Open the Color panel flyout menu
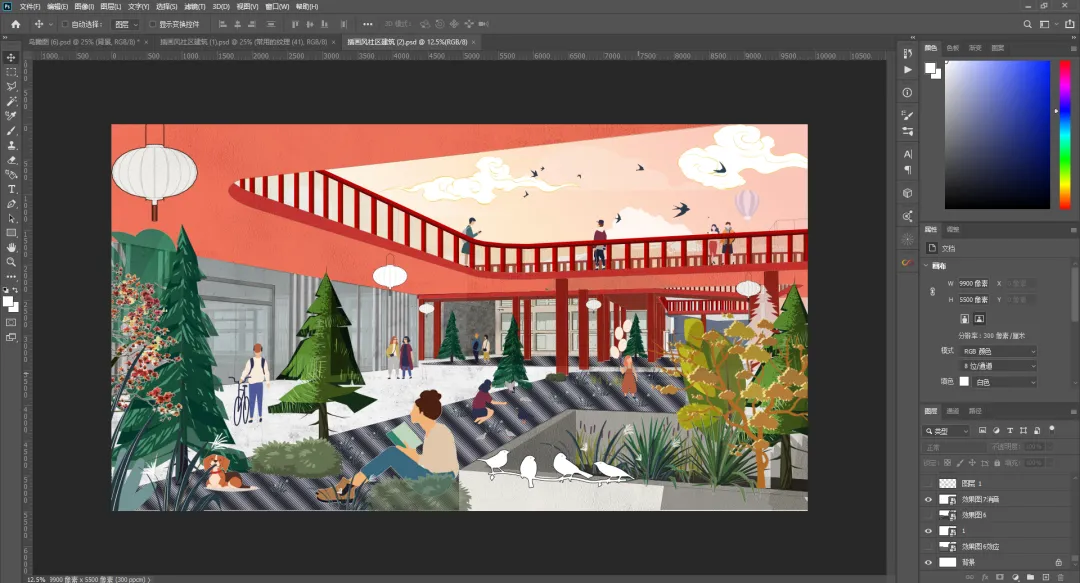Image resolution: width=1080 pixels, height=583 pixels. 1073,48
